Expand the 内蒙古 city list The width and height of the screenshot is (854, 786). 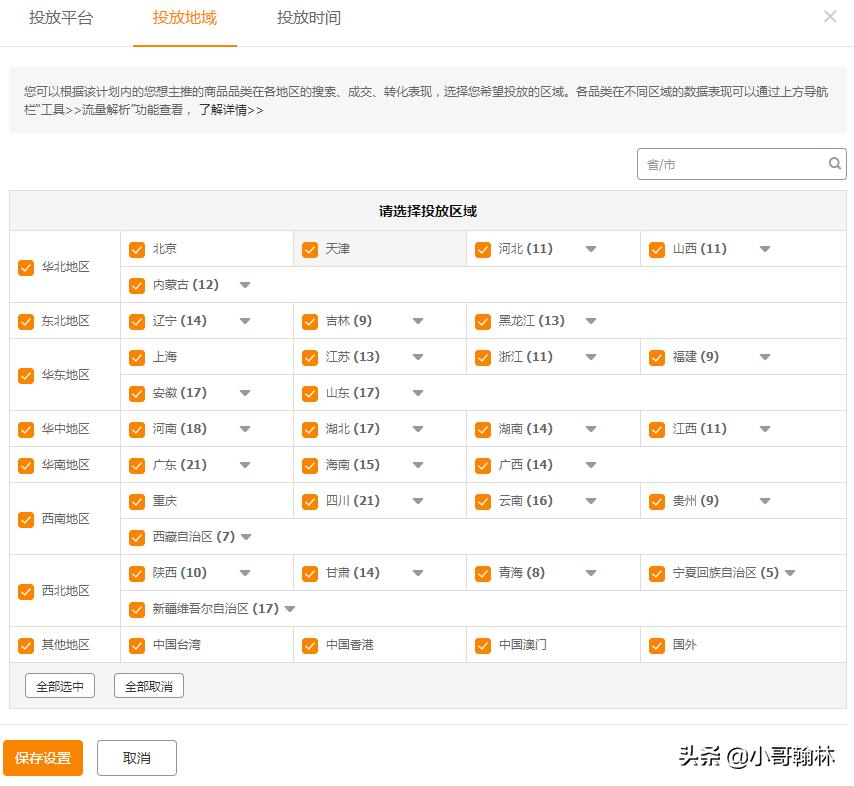tap(245, 285)
